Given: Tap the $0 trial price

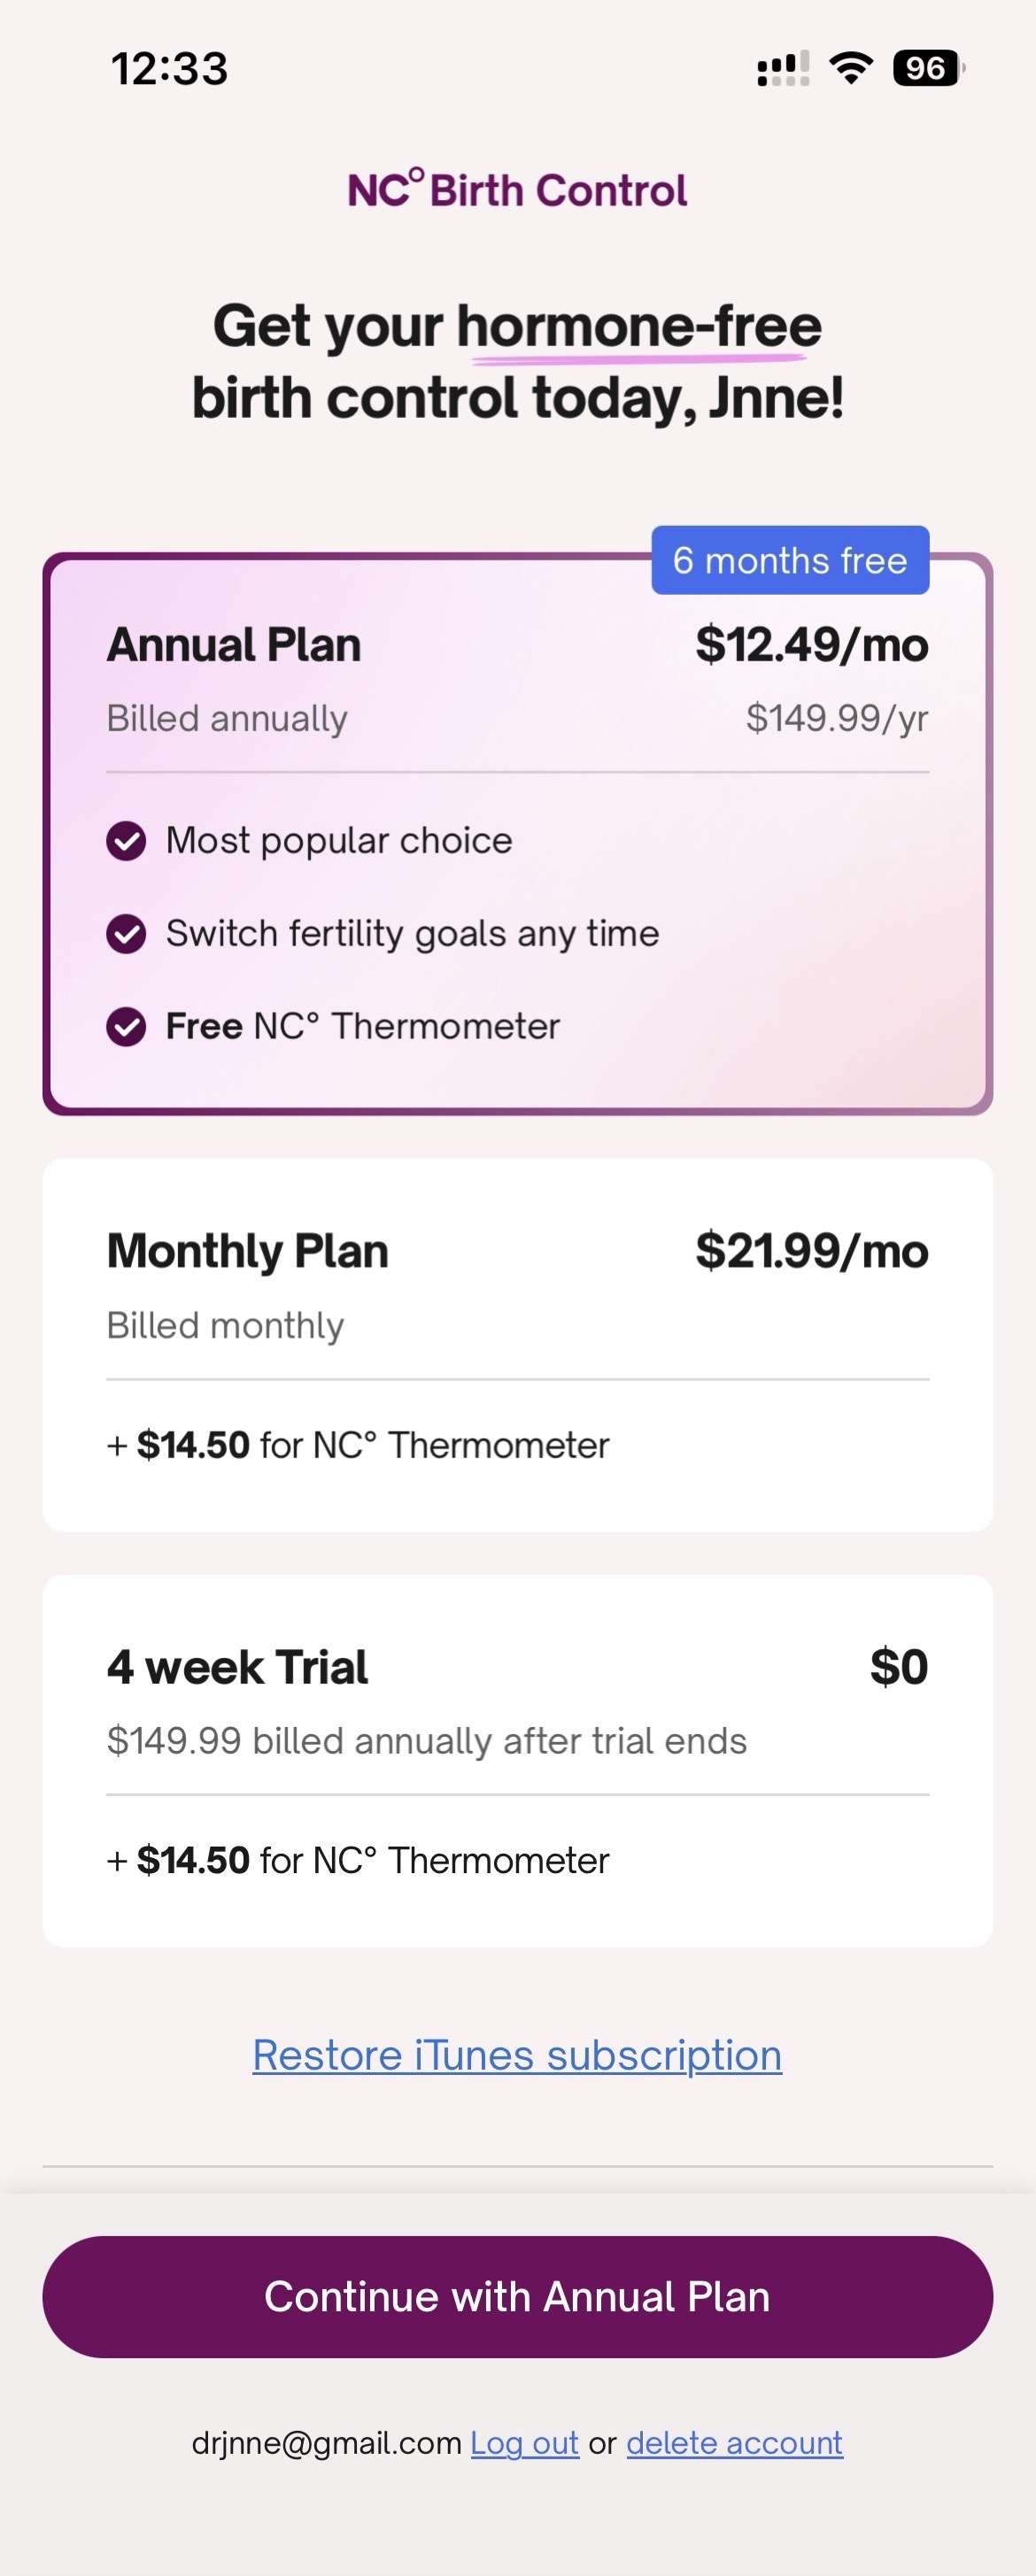Looking at the screenshot, I should (x=898, y=1667).
